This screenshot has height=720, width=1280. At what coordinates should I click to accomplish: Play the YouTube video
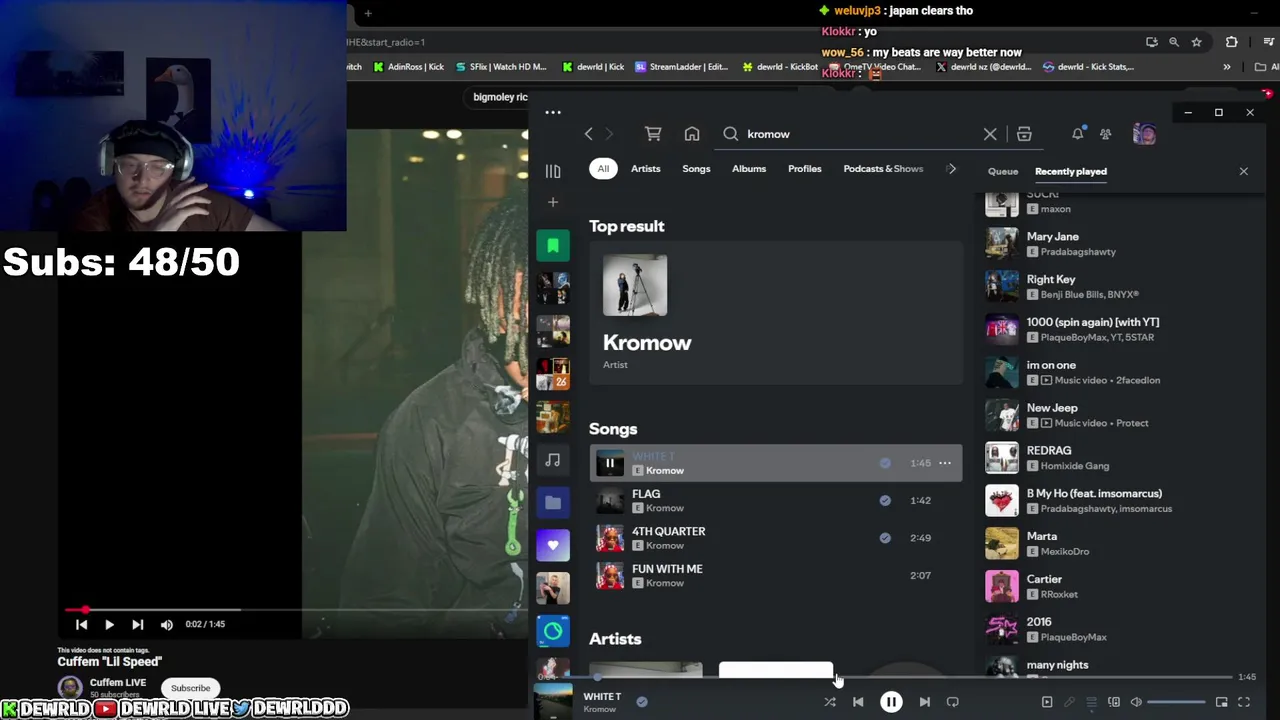(109, 624)
